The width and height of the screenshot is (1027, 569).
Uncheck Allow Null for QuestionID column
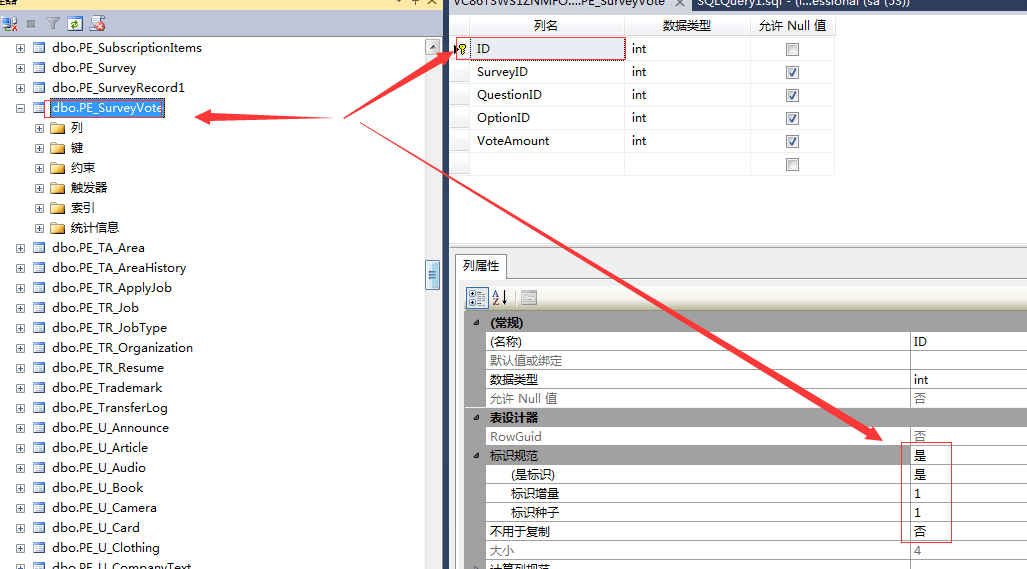[792, 95]
